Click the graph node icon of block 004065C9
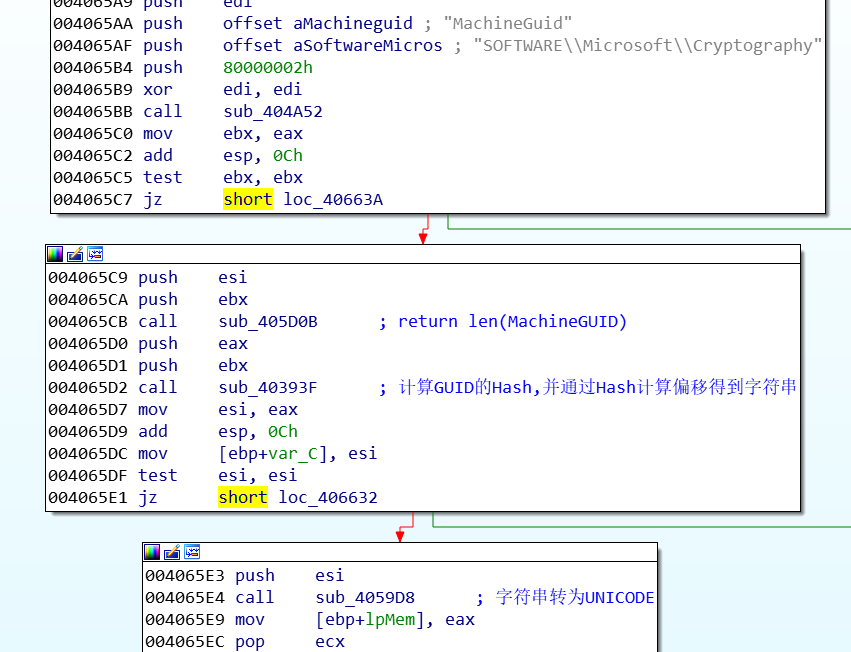Viewport: 851px width, 652px height. [95, 254]
